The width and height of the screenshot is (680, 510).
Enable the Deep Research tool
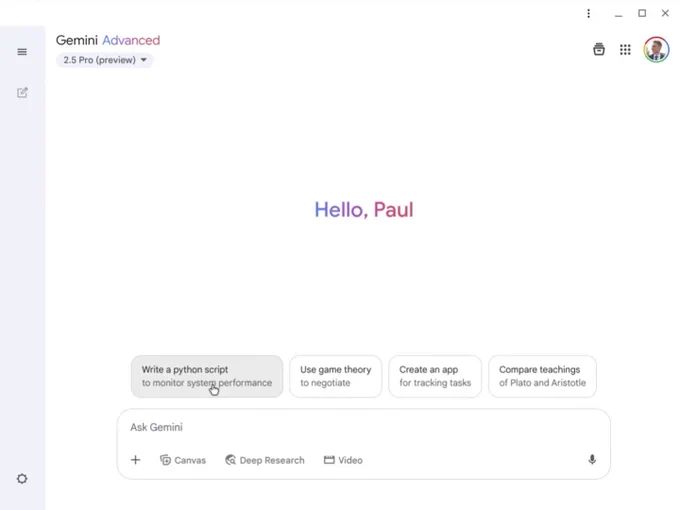(265, 460)
